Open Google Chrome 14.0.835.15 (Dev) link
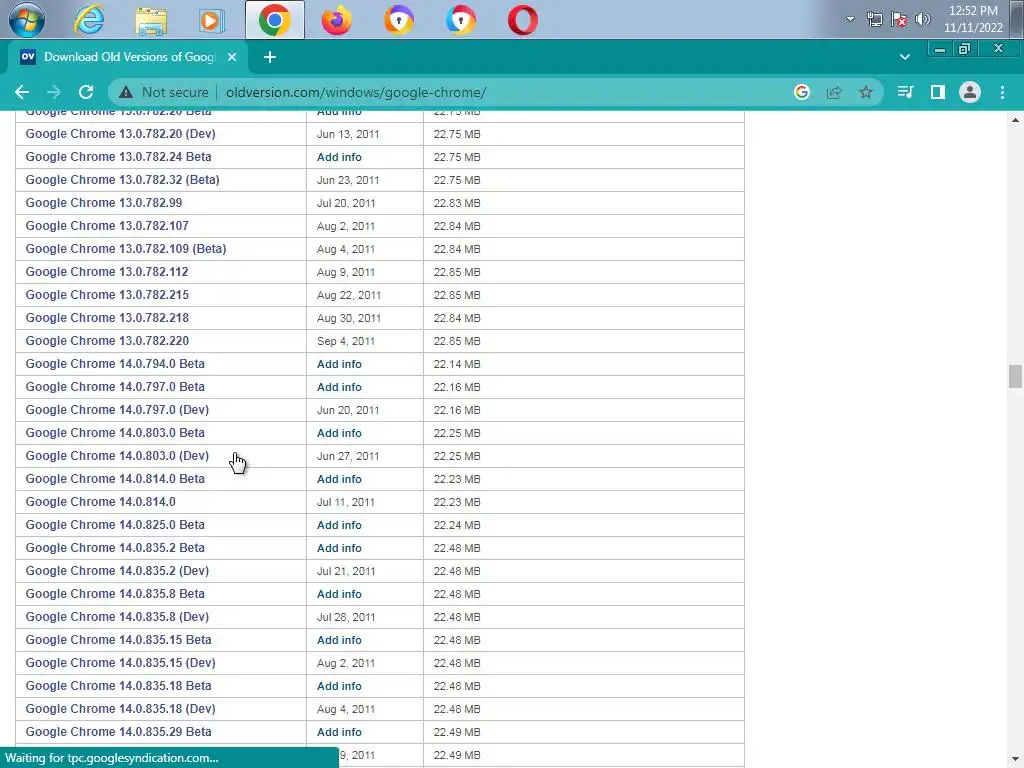Screen dimensions: 1024x768 (x=120, y=663)
